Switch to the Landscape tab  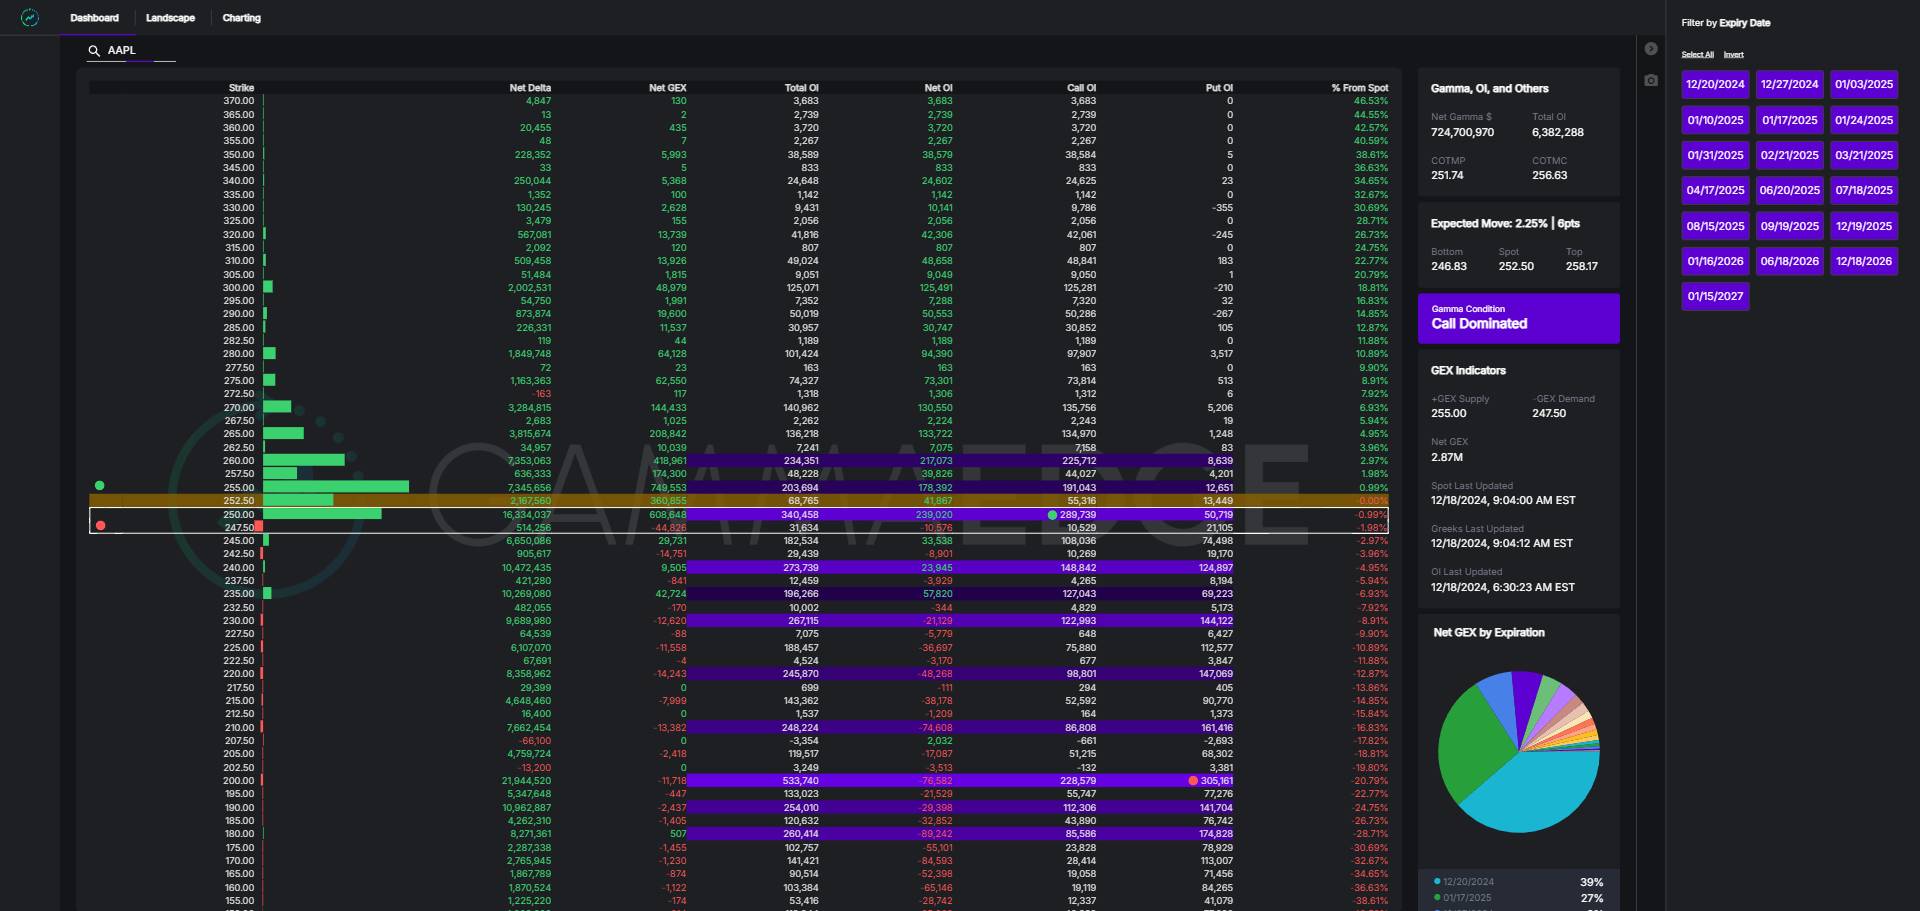(x=170, y=18)
